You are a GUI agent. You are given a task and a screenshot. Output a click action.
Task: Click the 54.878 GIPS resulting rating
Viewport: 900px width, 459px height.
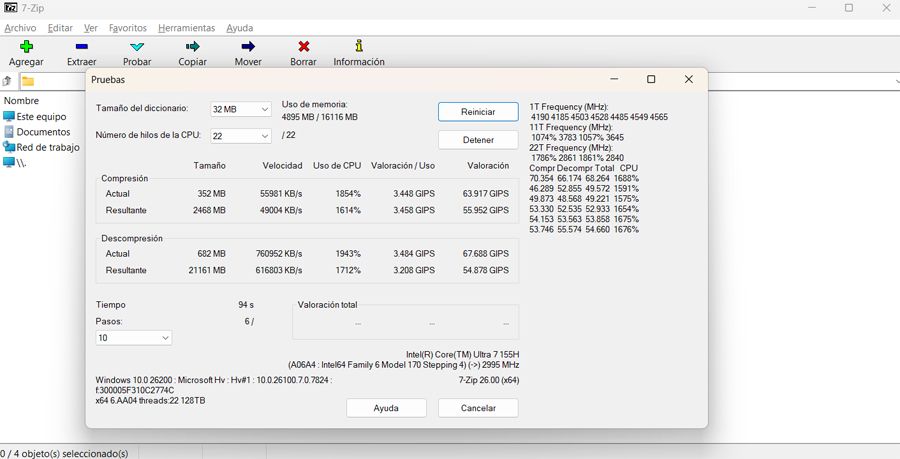click(486, 270)
